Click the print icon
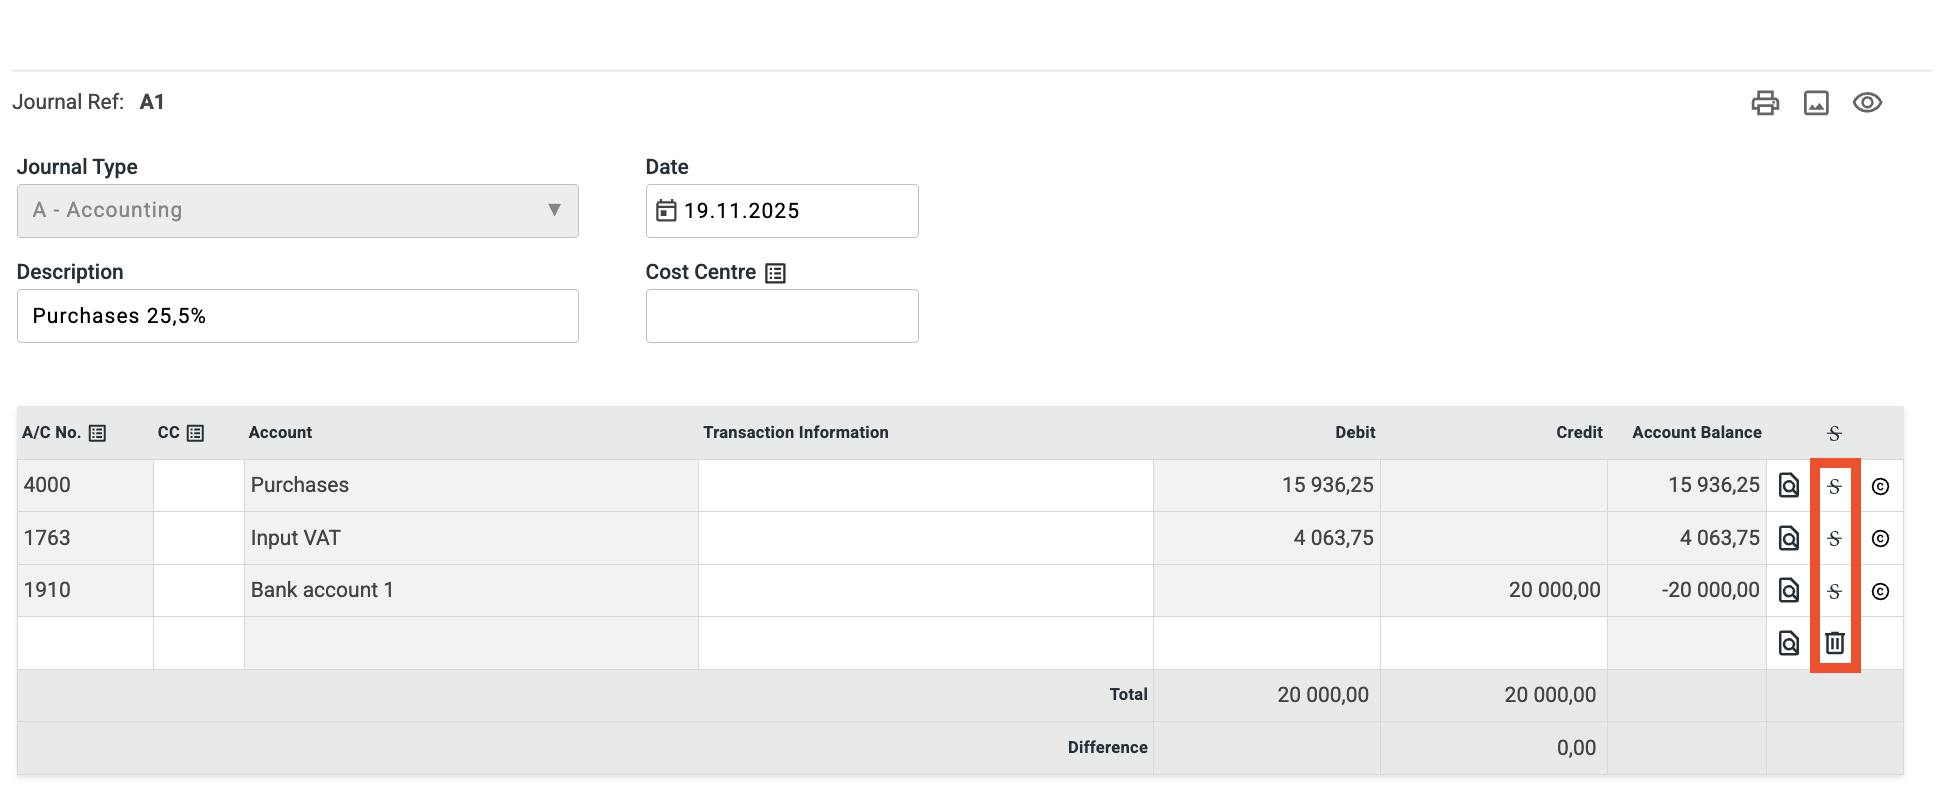Screen dimensions: 1946x798 coord(1765,103)
